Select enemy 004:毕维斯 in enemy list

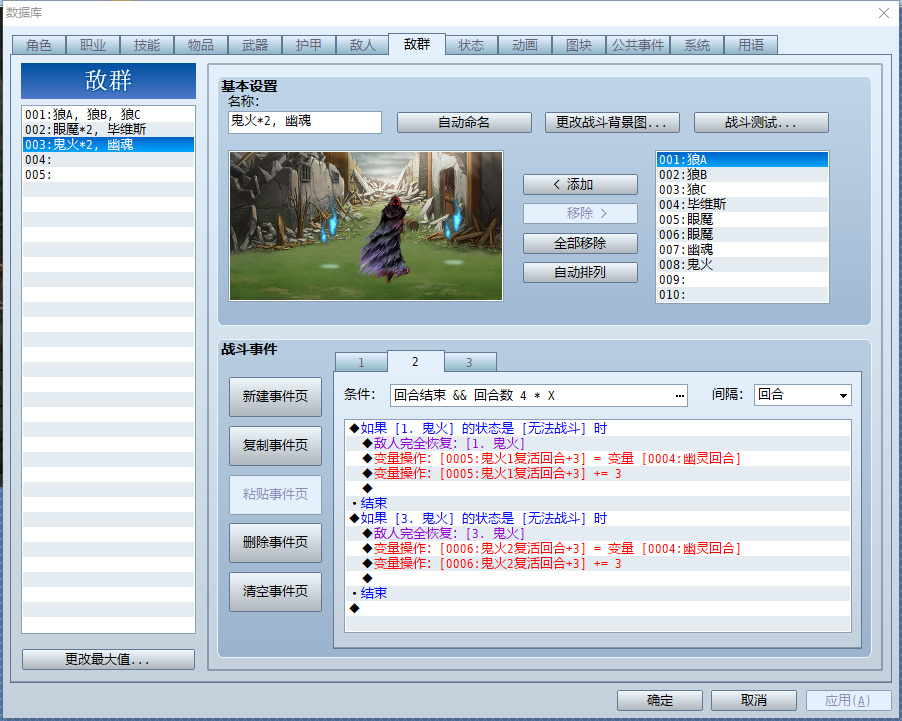pos(742,204)
